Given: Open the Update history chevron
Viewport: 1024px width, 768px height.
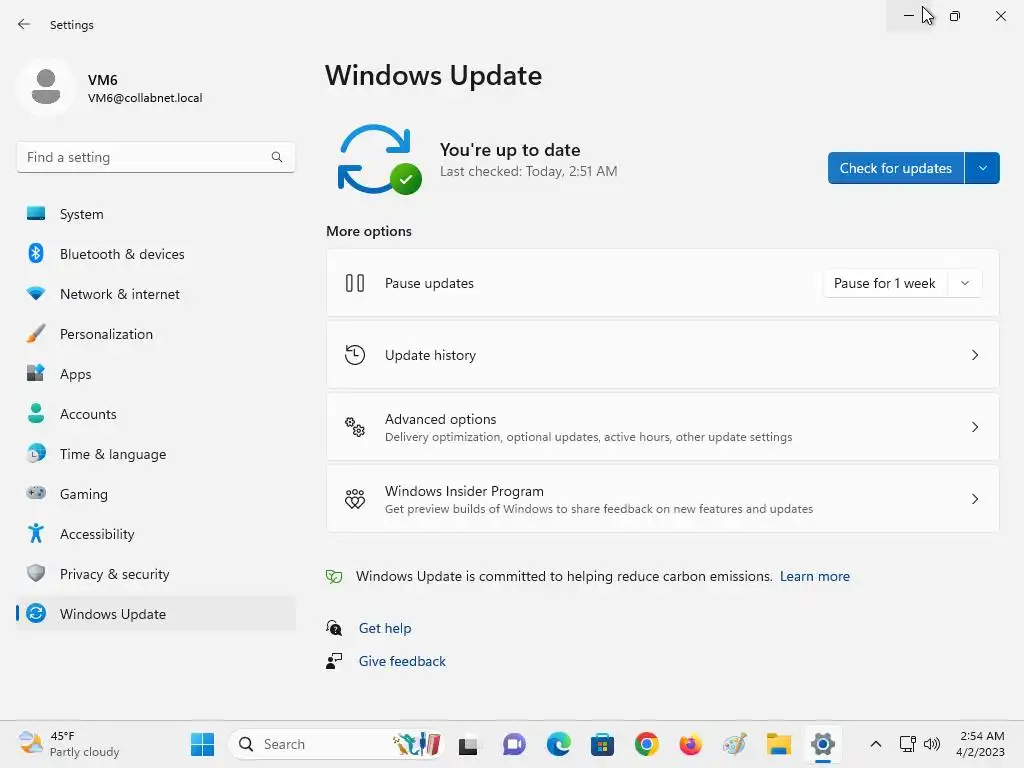Looking at the screenshot, I should coord(974,355).
